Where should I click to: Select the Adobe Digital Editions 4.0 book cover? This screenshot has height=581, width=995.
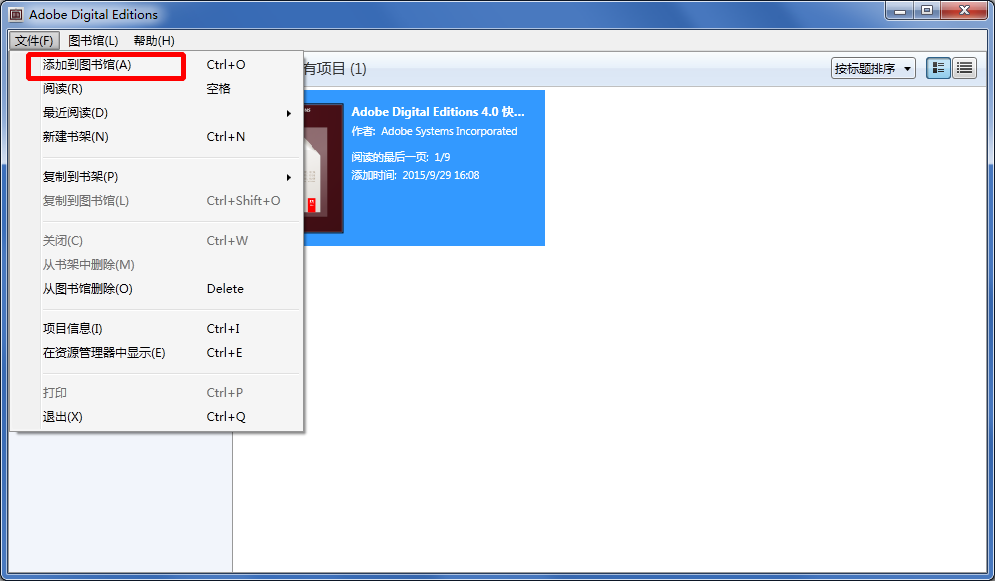(324, 168)
